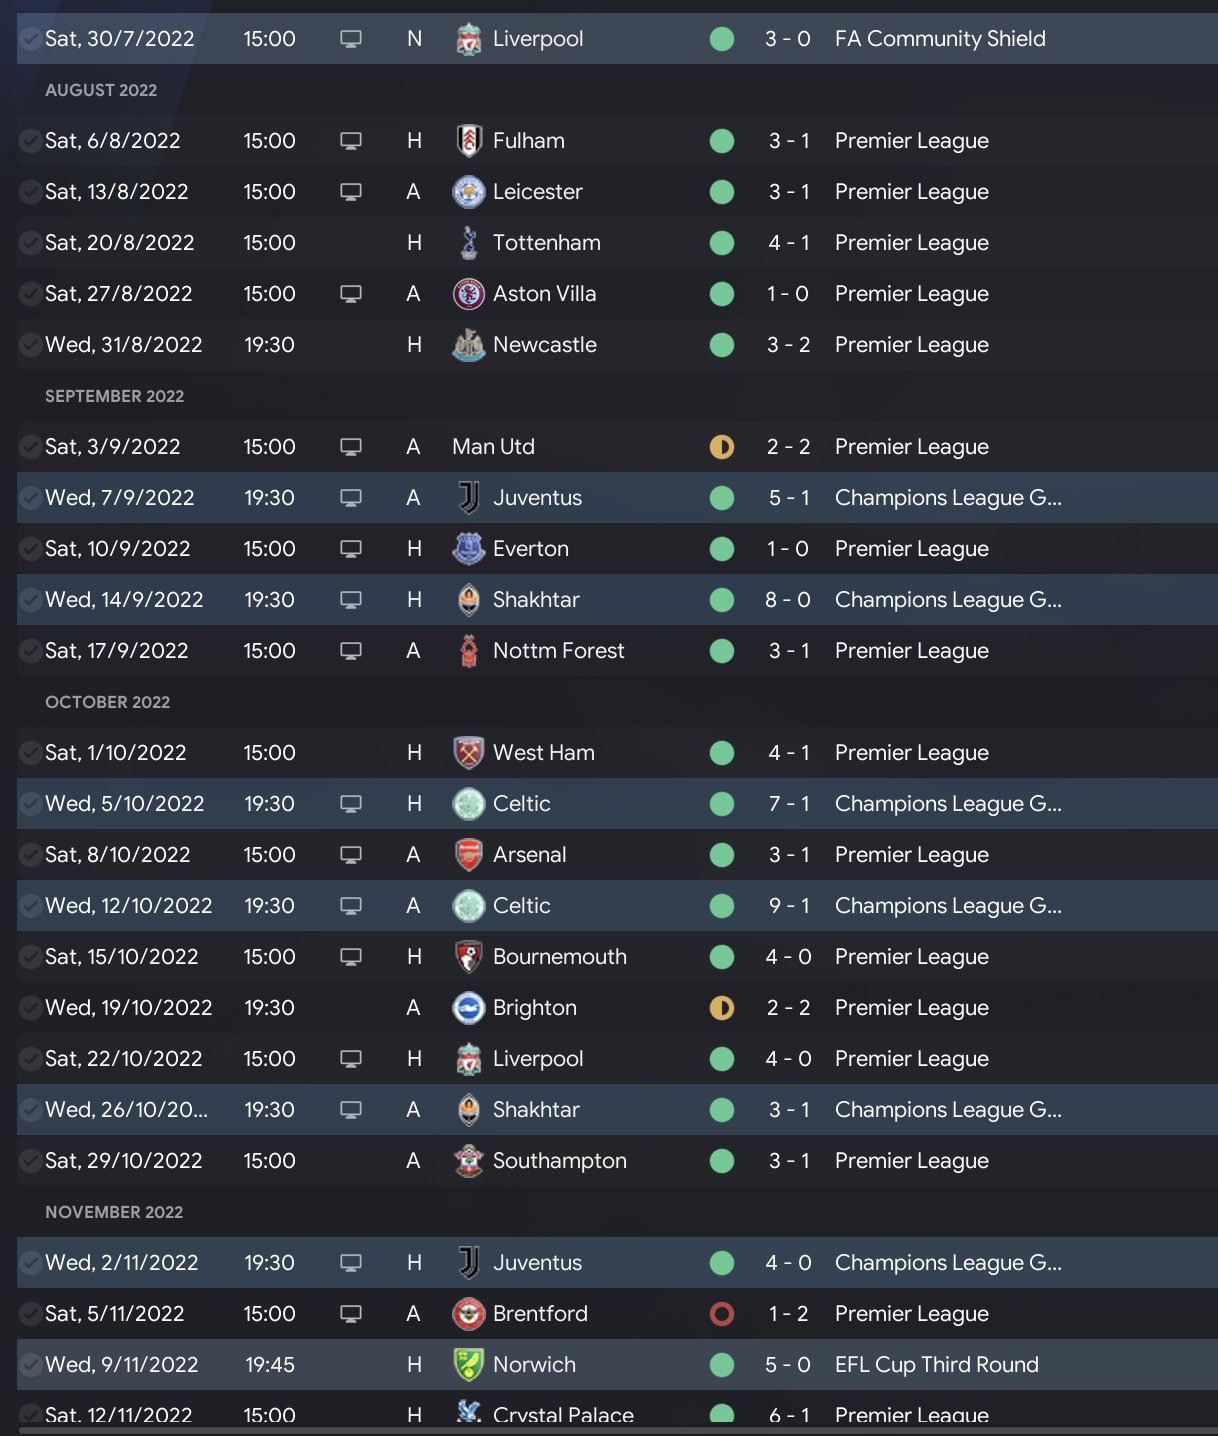Click the Fulham club badge
Screen dimensions: 1218x1436
(x=468, y=141)
